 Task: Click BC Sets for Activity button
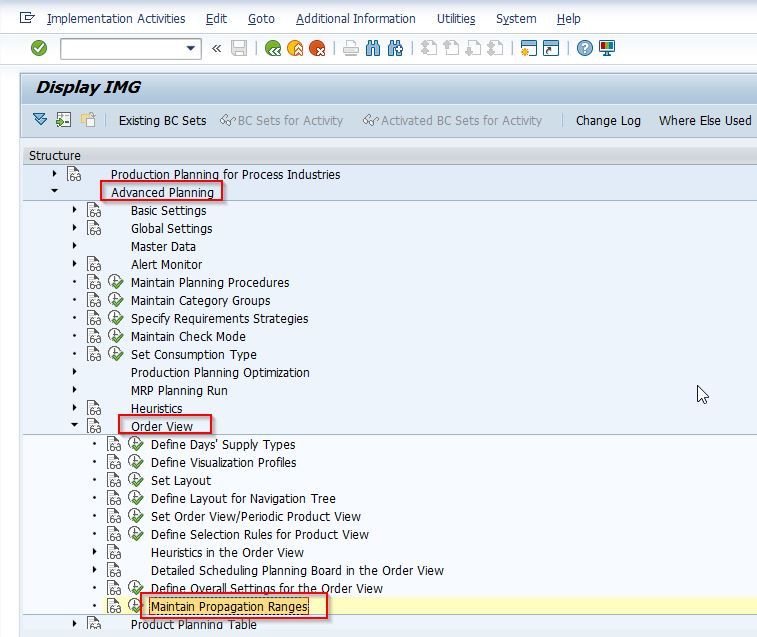click(281, 120)
